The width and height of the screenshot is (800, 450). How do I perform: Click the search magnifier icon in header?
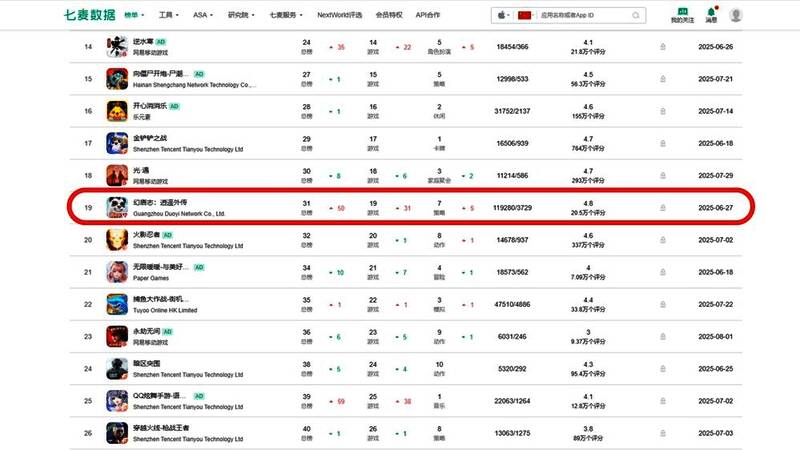click(x=636, y=15)
